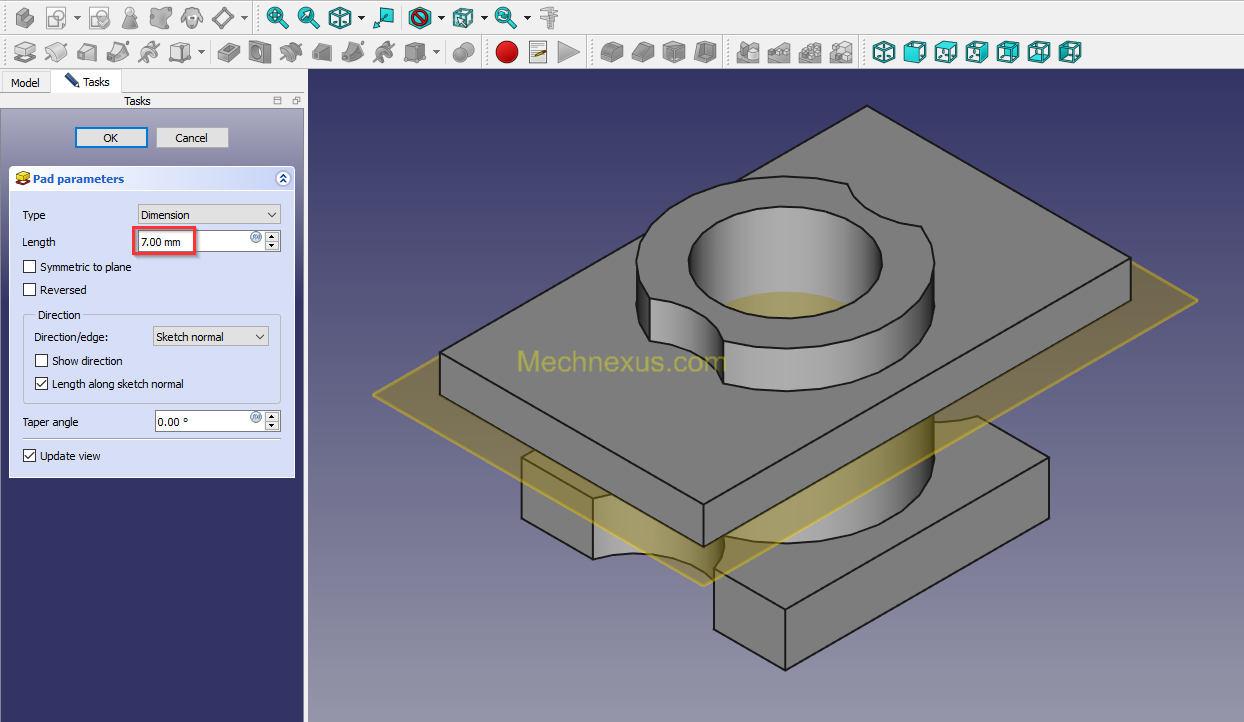Decrease Length with down stepper arrow
Viewport: 1244px width, 722px height.
coord(272,246)
